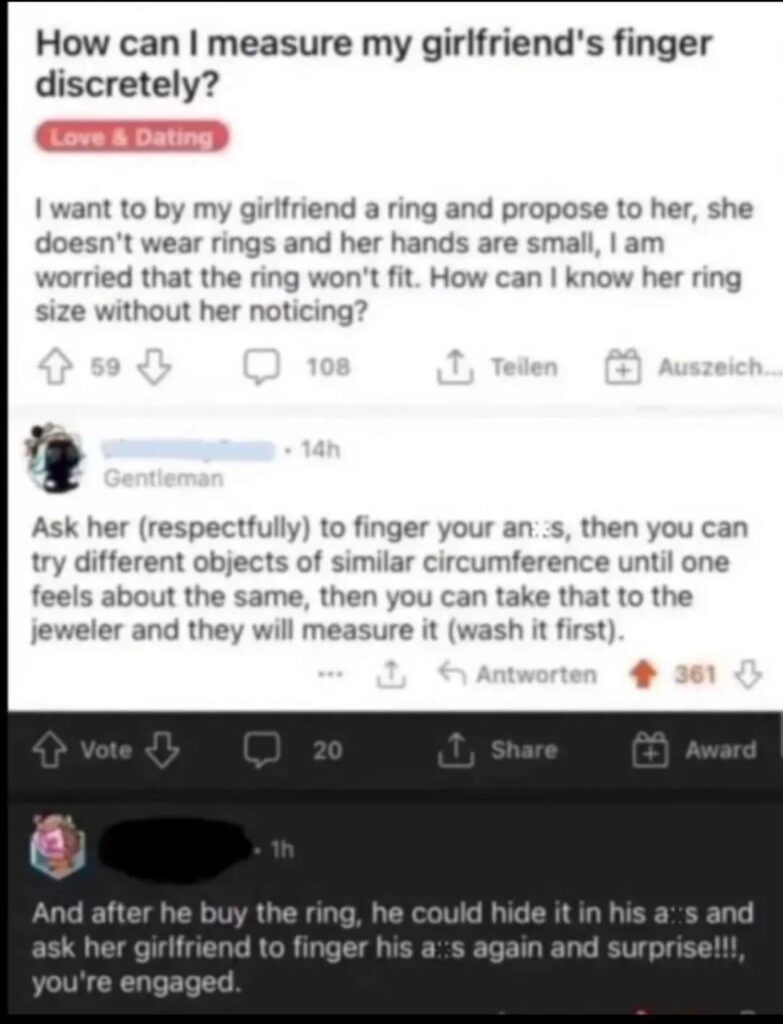Downvote using the arrow after Vote
The height and width of the screenshot is (1024, 783).
point(163,750)
